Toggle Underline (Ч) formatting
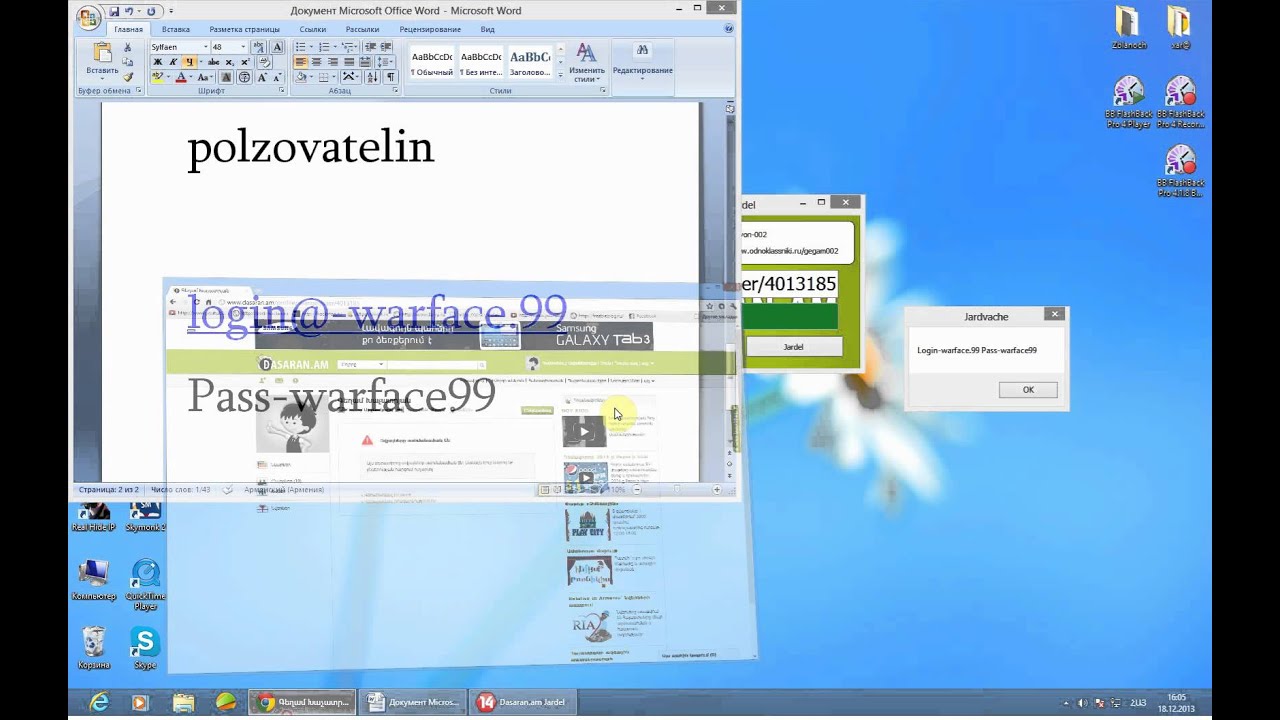 189,62
